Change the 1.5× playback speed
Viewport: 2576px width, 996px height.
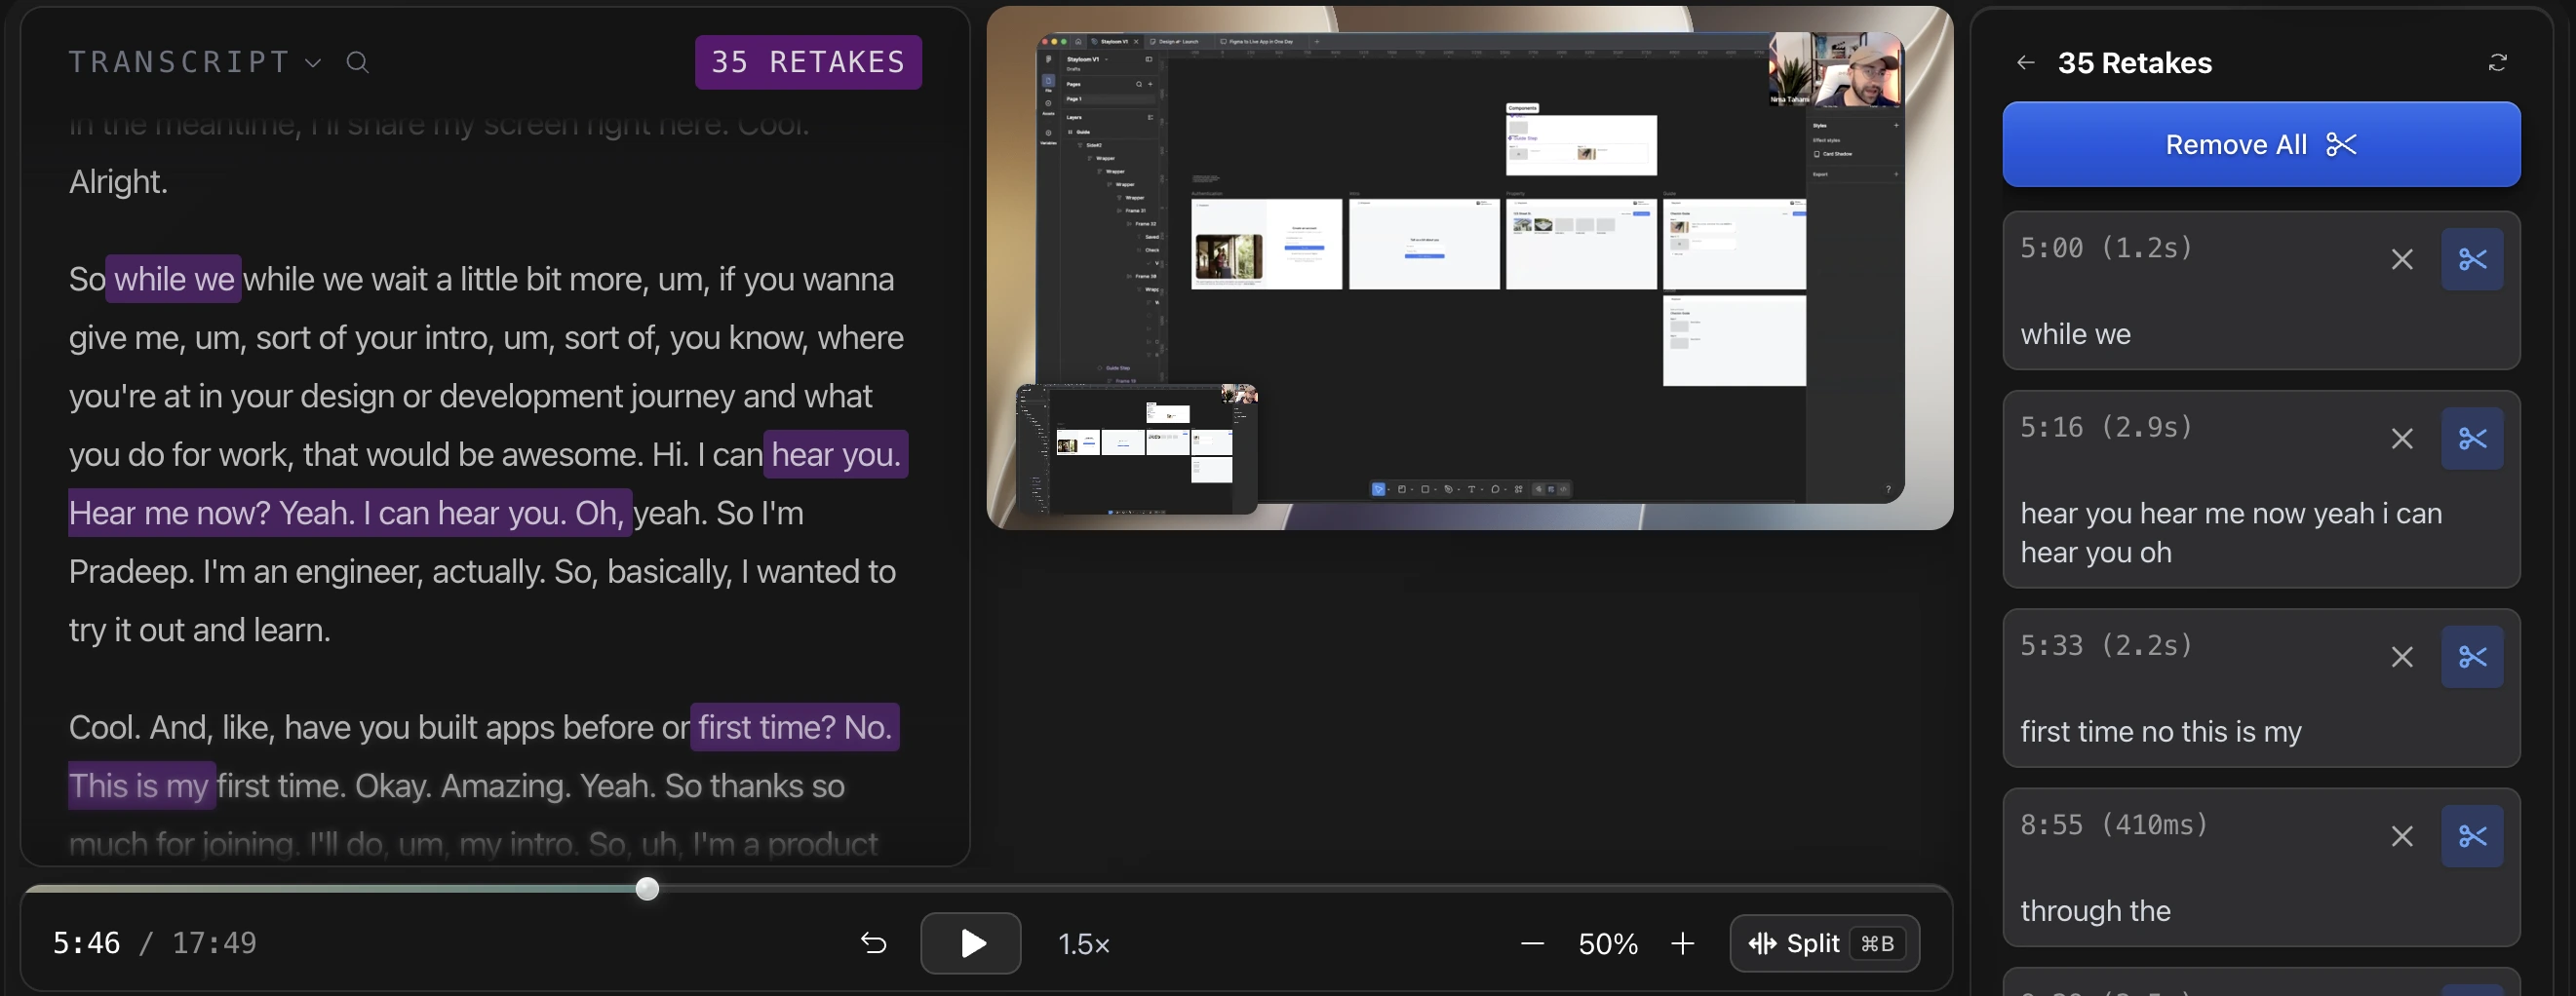1084,944
